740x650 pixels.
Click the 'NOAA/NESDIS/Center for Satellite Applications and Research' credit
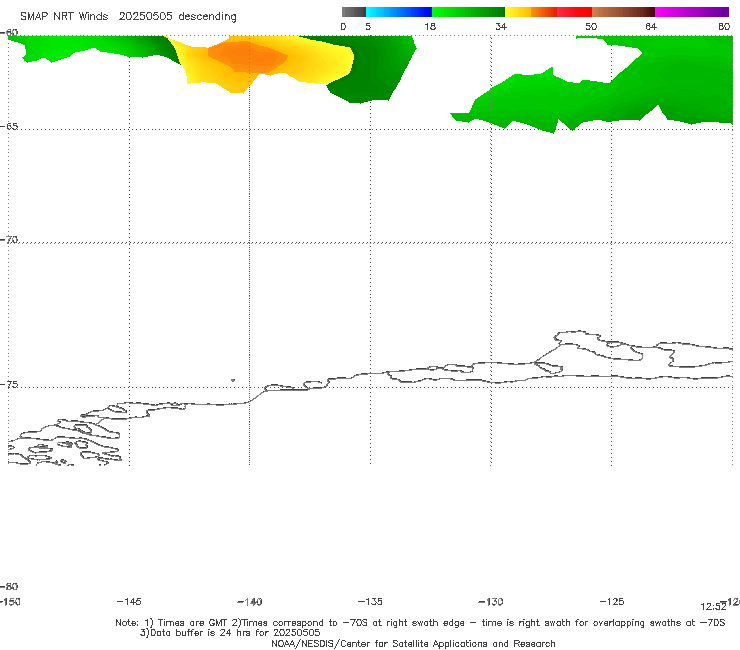pos(413,644)
